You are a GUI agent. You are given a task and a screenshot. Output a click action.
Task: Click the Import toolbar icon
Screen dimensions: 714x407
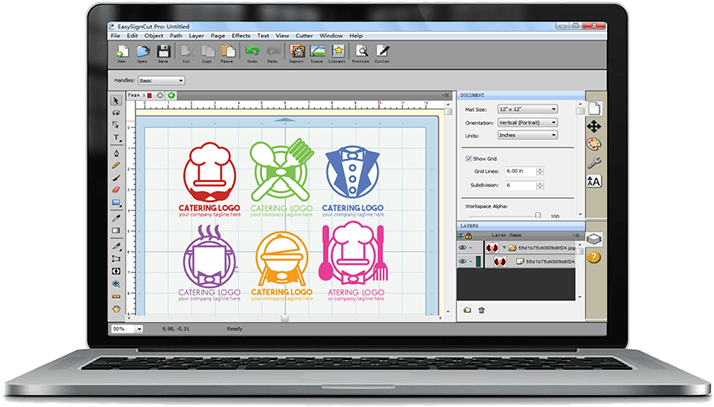(296, 51)
